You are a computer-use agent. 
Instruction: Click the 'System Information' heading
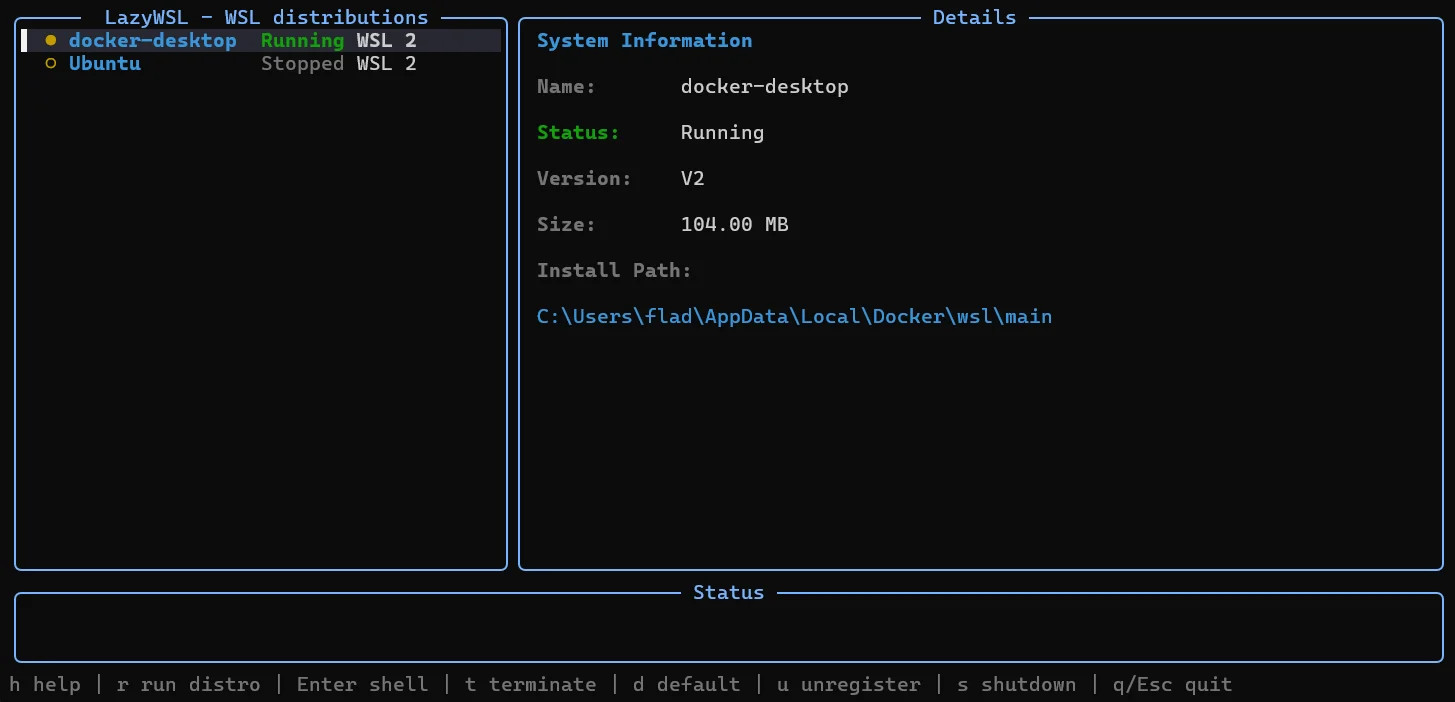645,41
